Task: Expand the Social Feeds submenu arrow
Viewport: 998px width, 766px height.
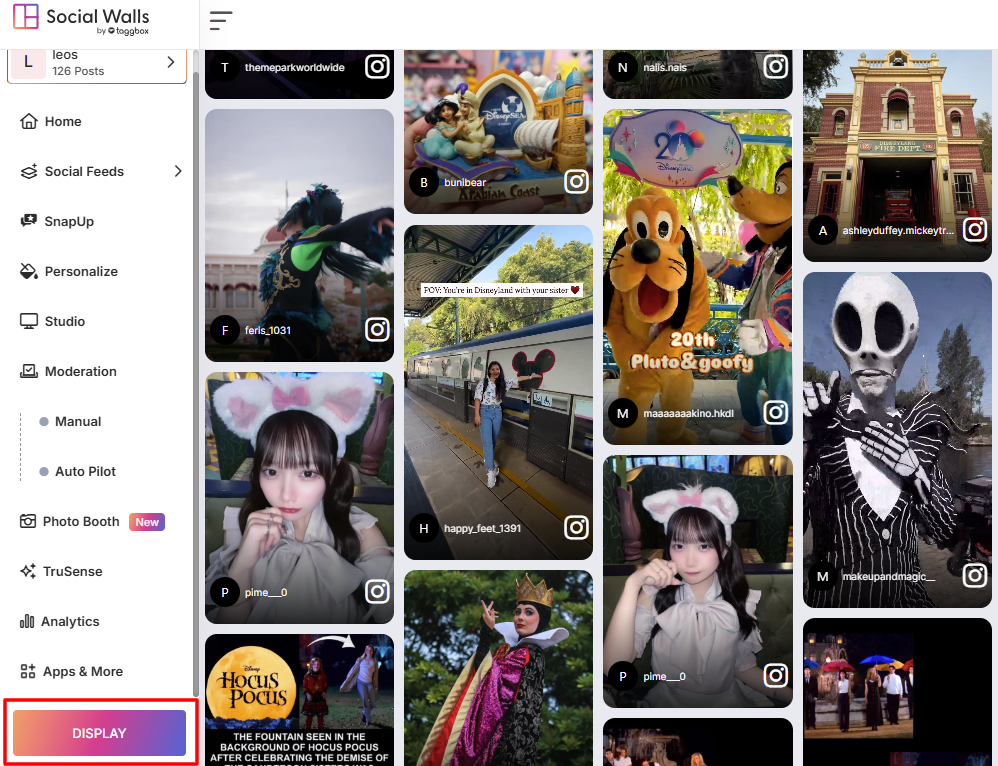Action: (x=178, y=171)
